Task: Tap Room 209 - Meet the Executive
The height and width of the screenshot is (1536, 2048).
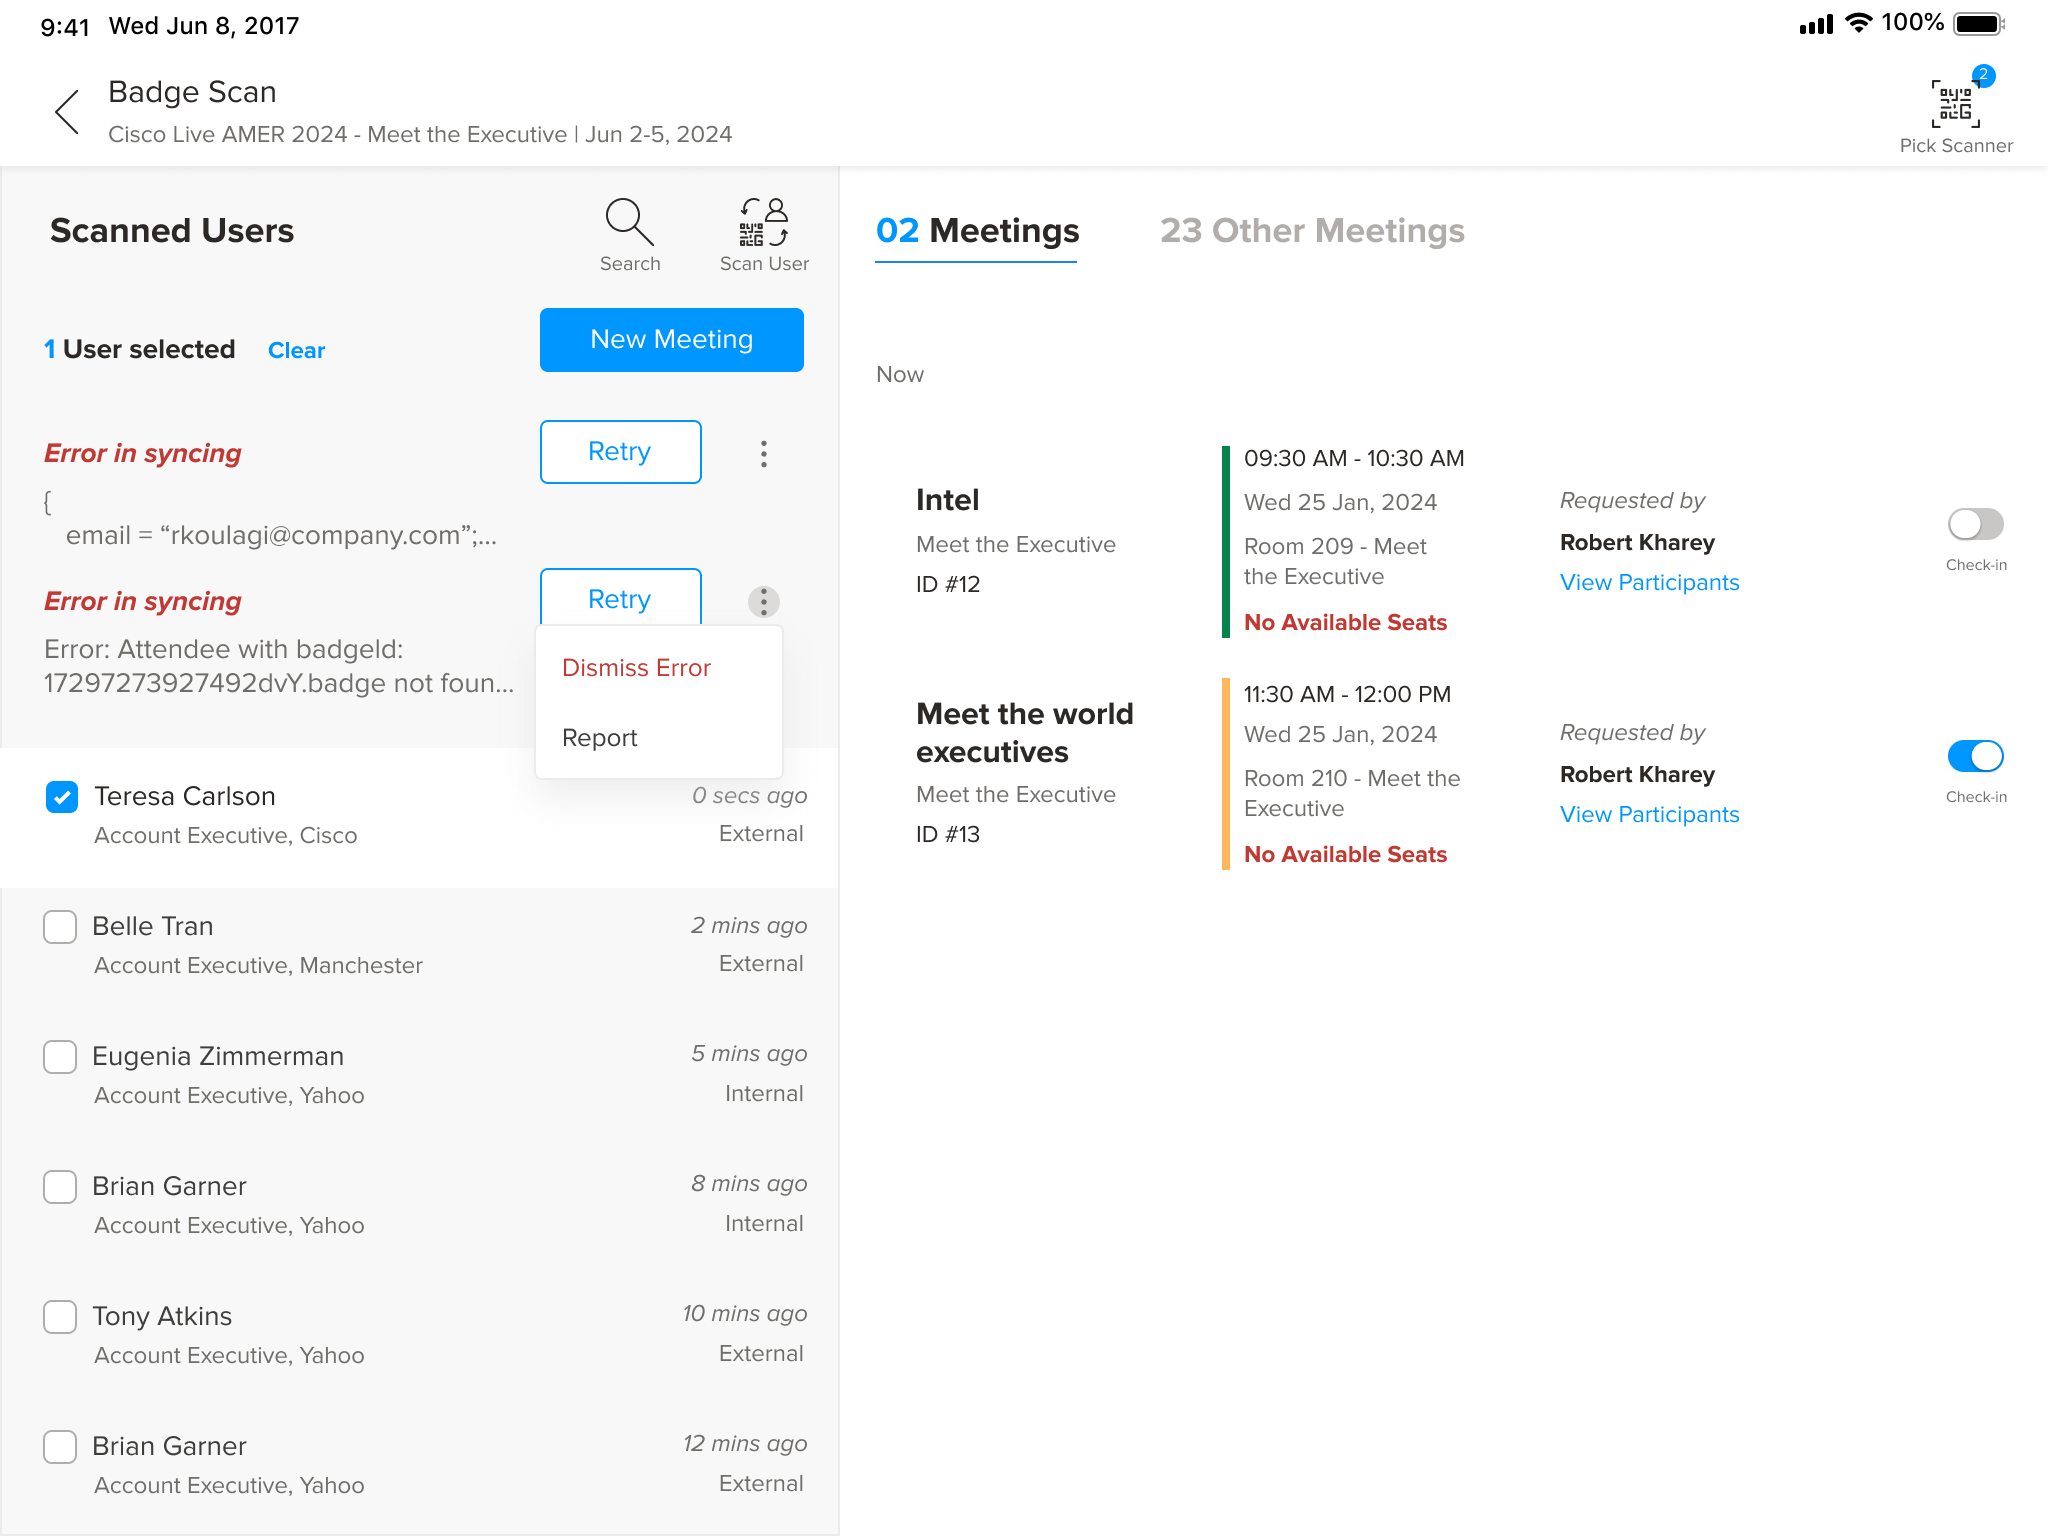Action: [1335, 561]
